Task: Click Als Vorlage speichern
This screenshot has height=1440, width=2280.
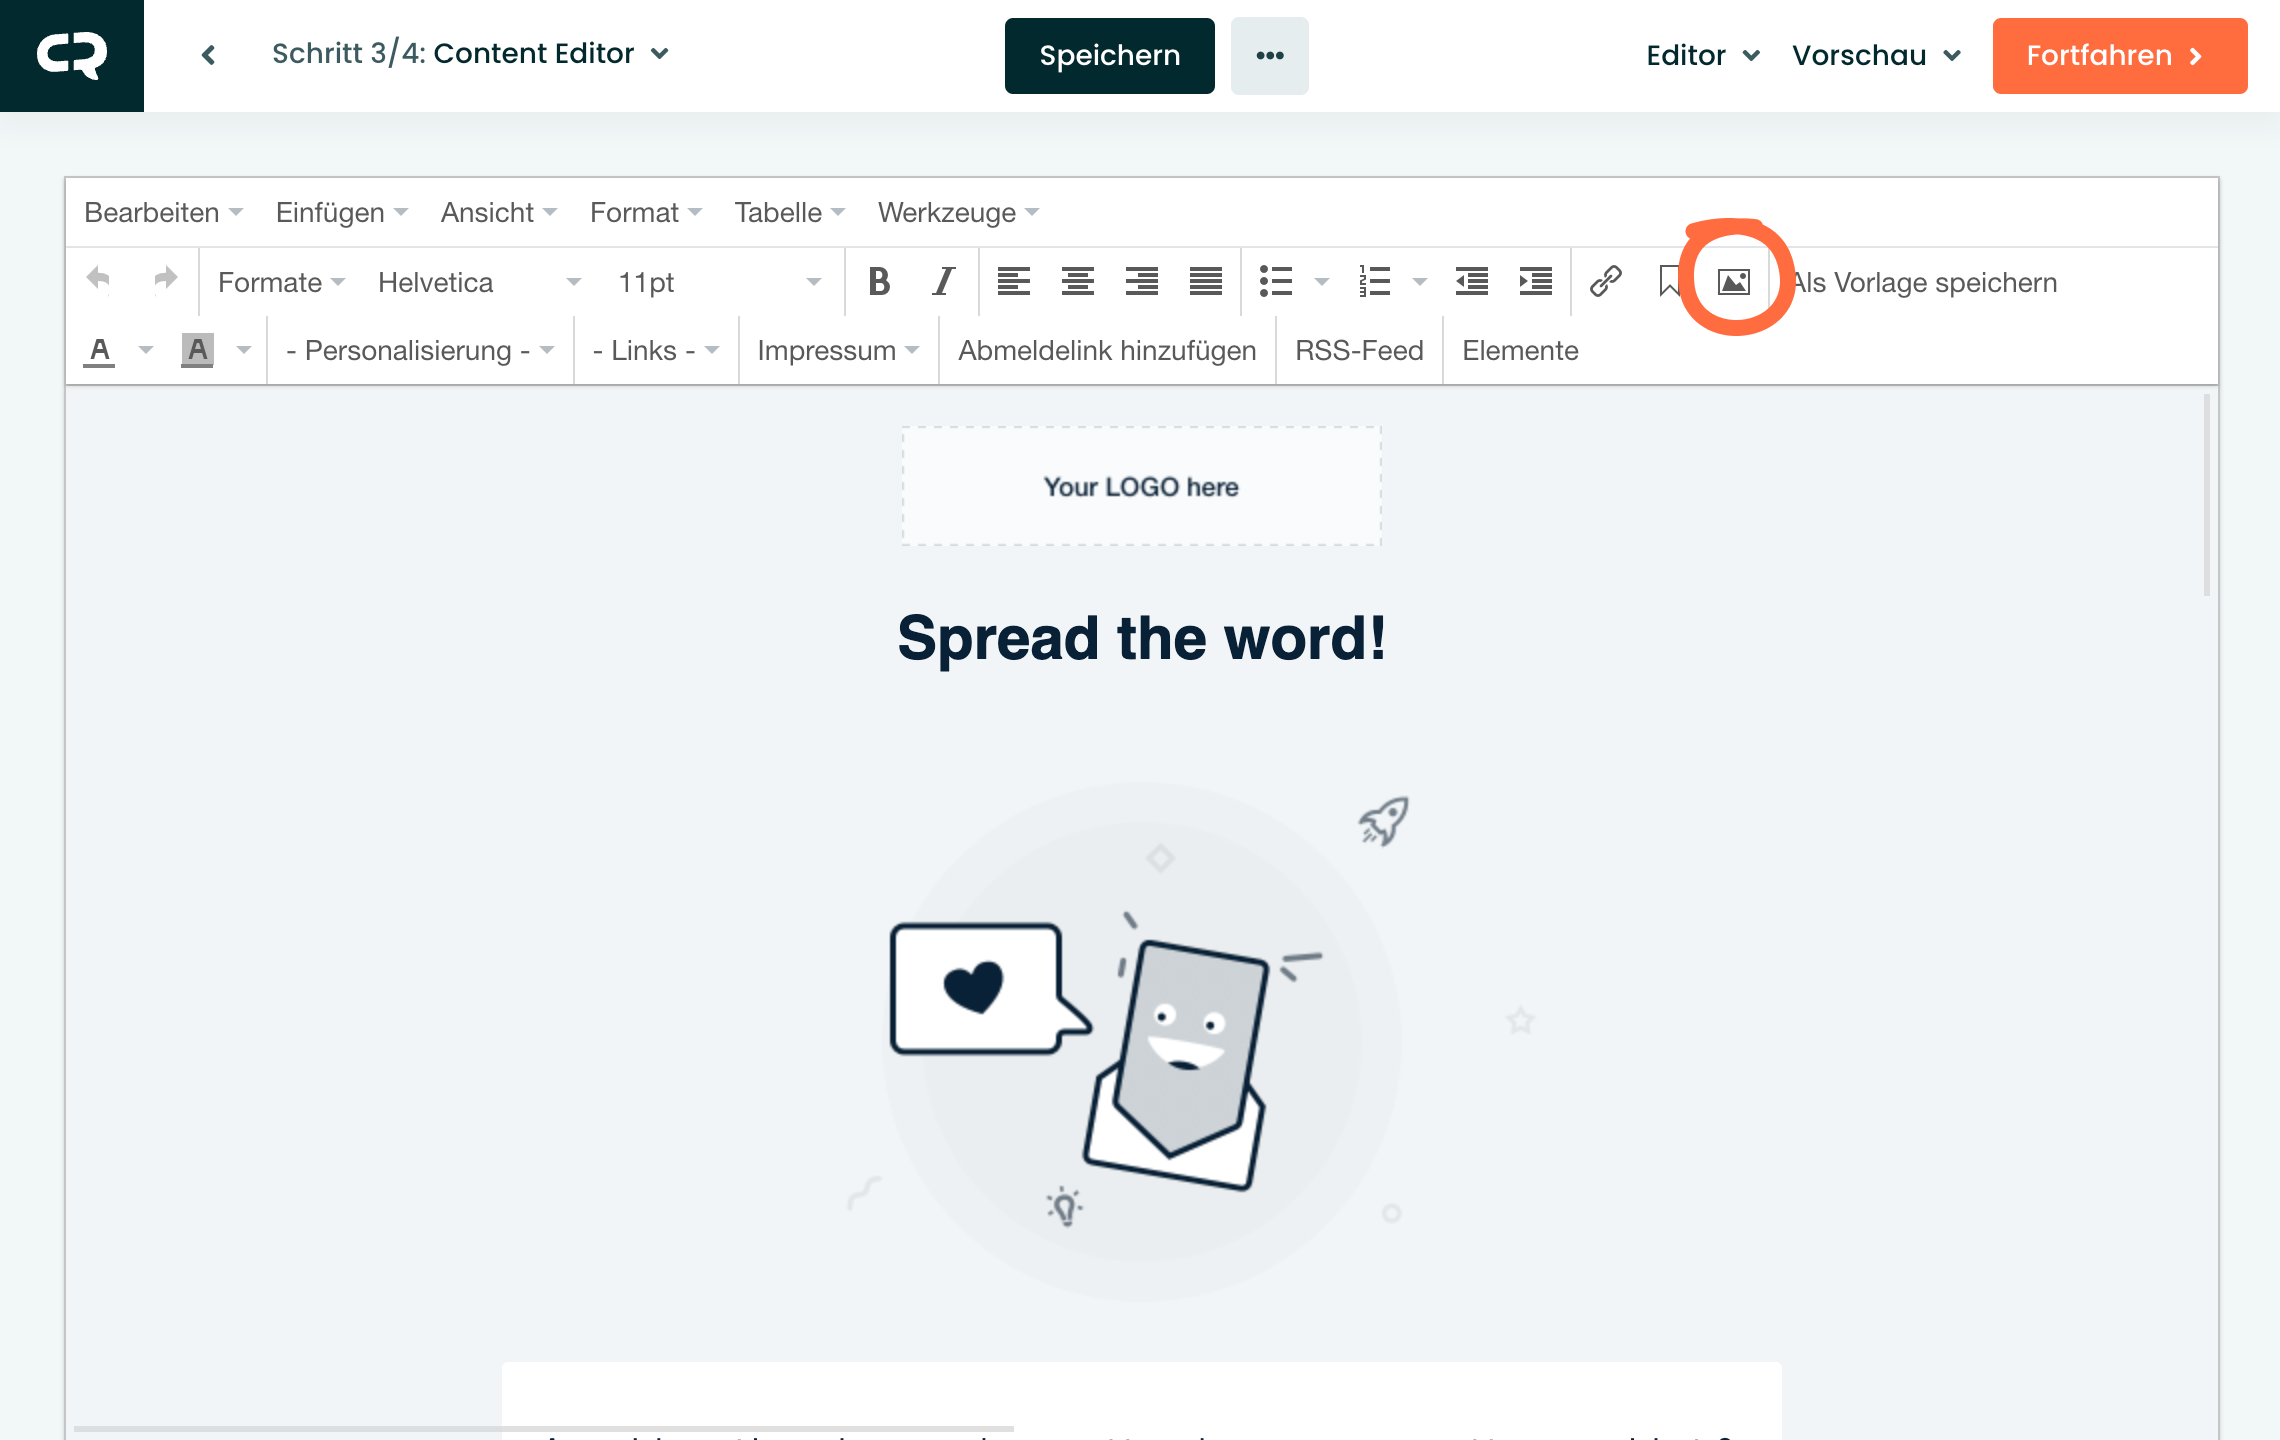Action: tap(1924, 283)
